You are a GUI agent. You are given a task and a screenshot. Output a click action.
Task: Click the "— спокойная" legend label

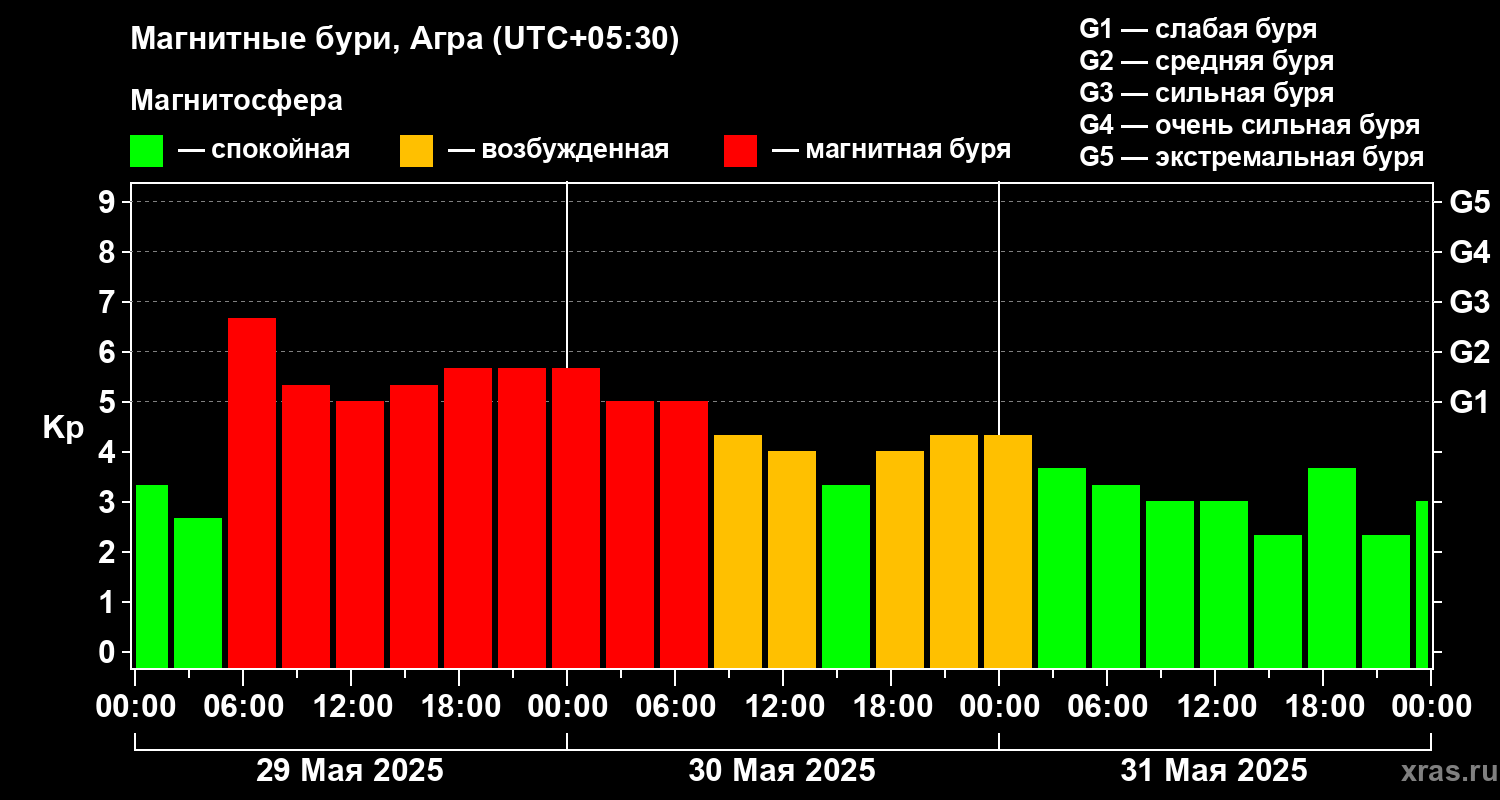point(264,151)
